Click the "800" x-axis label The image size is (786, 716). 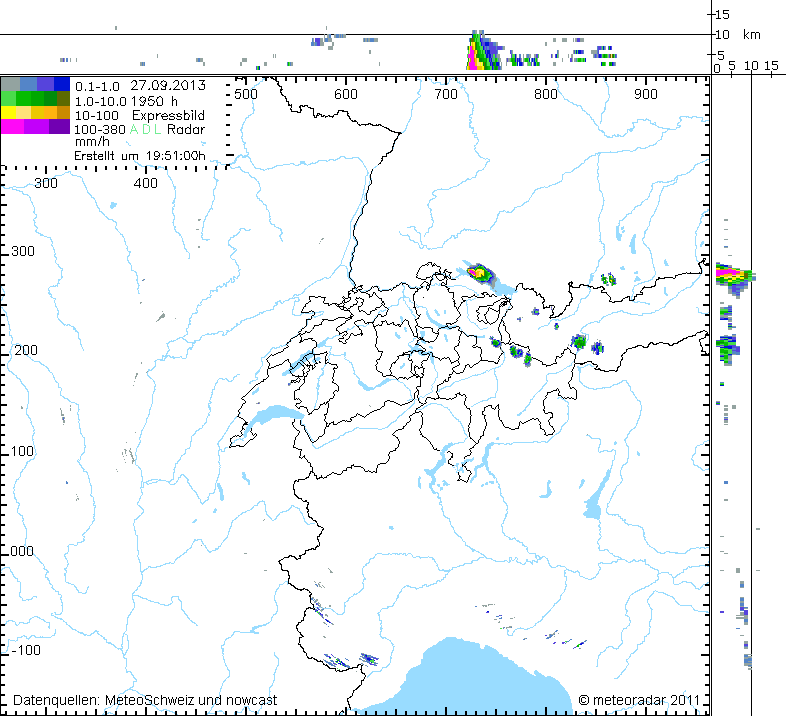pyautogui.click(x=545, y=94)
